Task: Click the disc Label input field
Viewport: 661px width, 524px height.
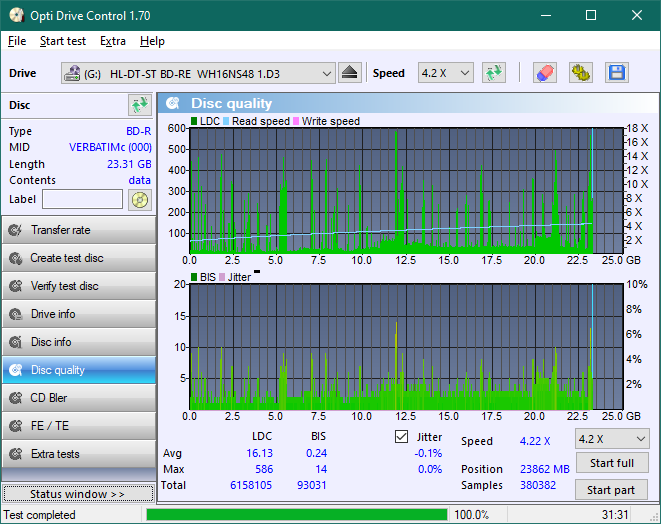Action: coord(82,199)
